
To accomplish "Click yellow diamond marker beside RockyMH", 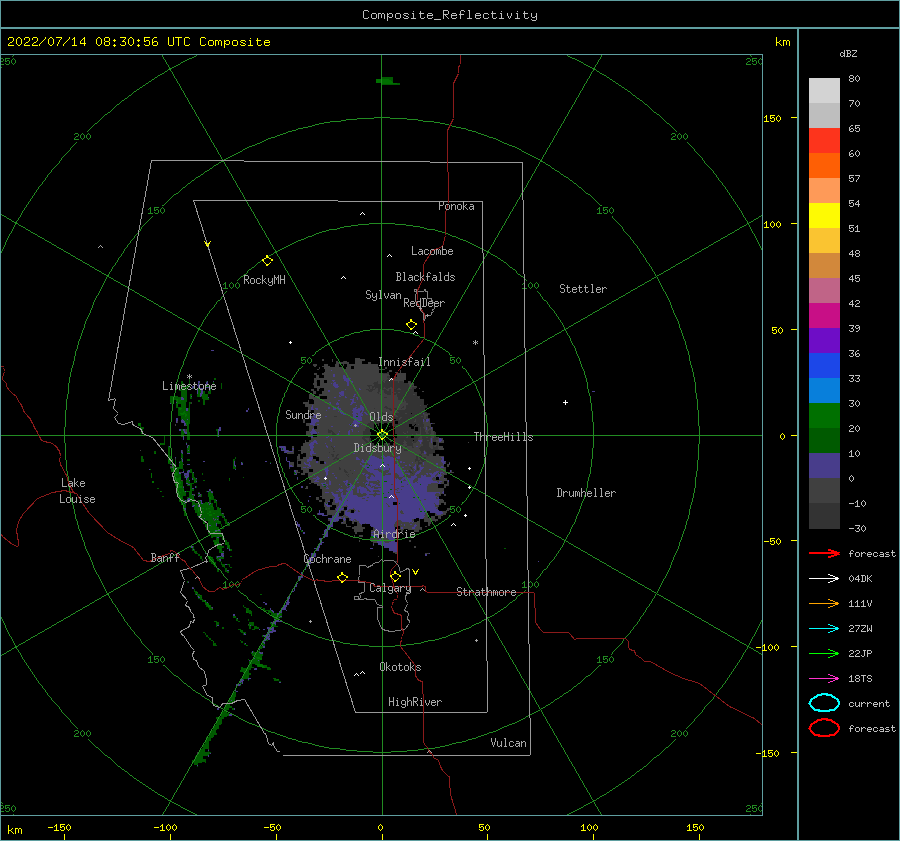I will pos(267,261).
